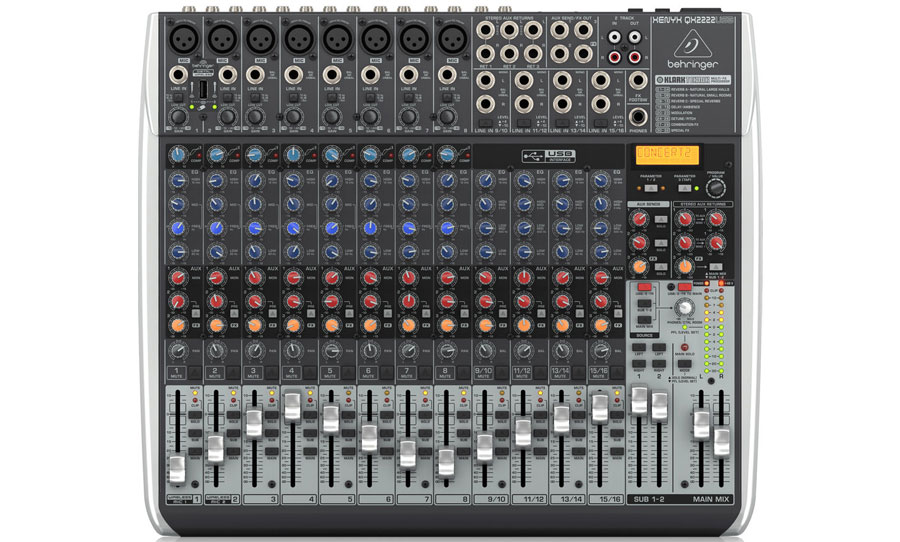
Task: Click the channel 8 XLR mic input
Action: 453,39
